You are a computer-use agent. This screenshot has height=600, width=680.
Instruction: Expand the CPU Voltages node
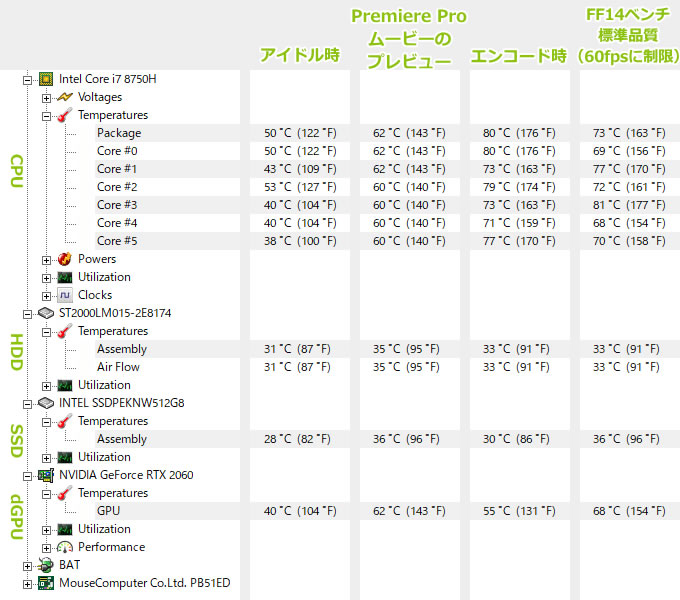tap(46, 97)
